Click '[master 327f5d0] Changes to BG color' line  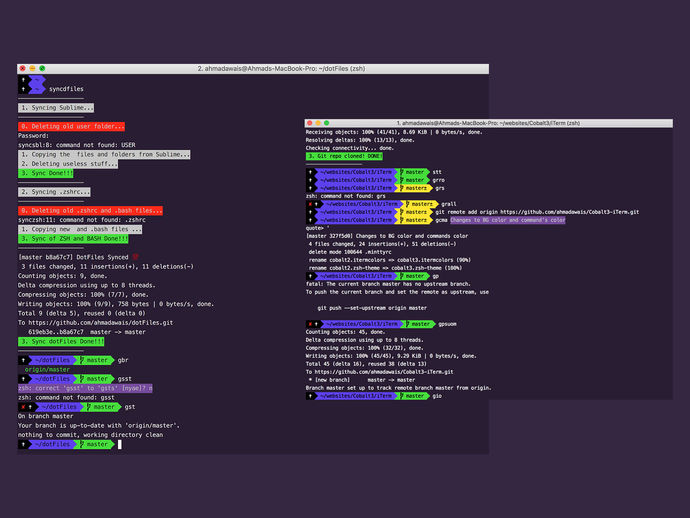[387, 236]
